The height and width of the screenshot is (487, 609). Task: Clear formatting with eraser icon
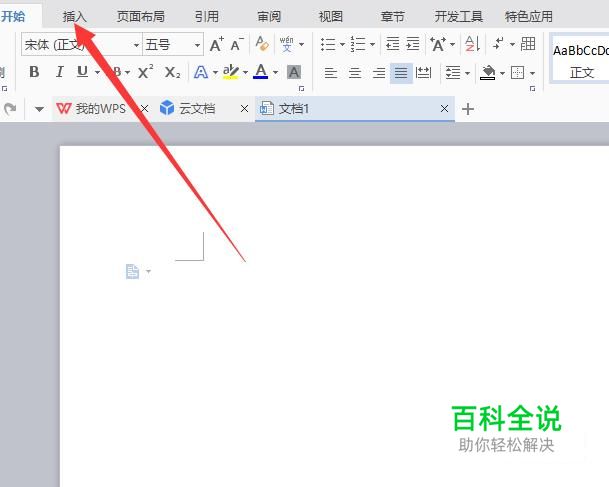262,43
